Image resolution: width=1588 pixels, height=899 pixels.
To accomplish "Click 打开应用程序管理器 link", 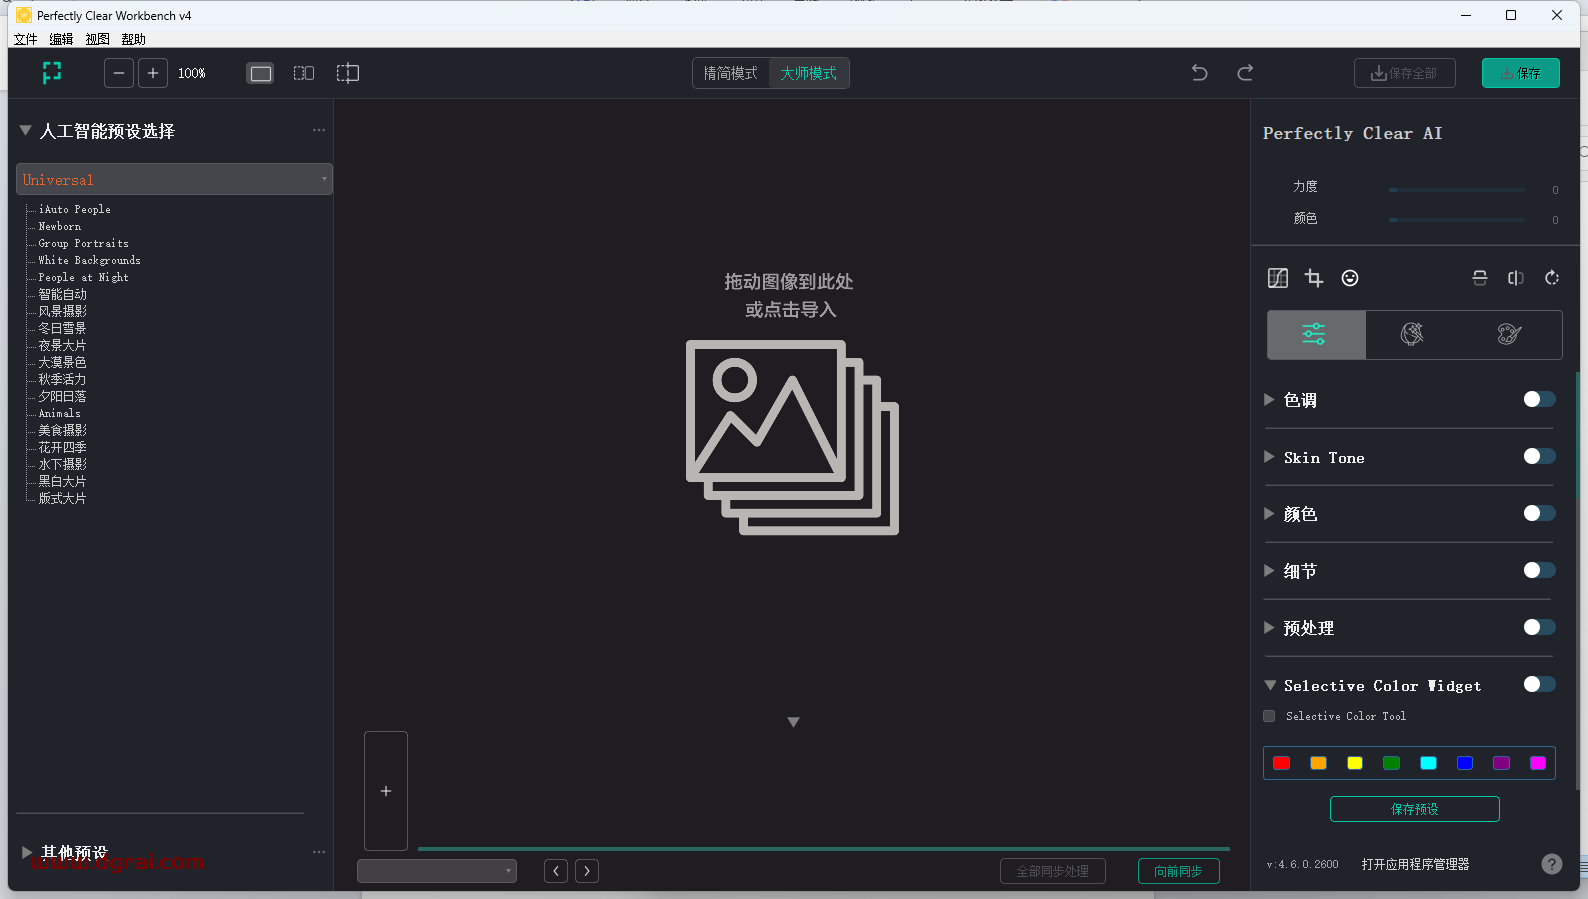I will coord(1415,864).
